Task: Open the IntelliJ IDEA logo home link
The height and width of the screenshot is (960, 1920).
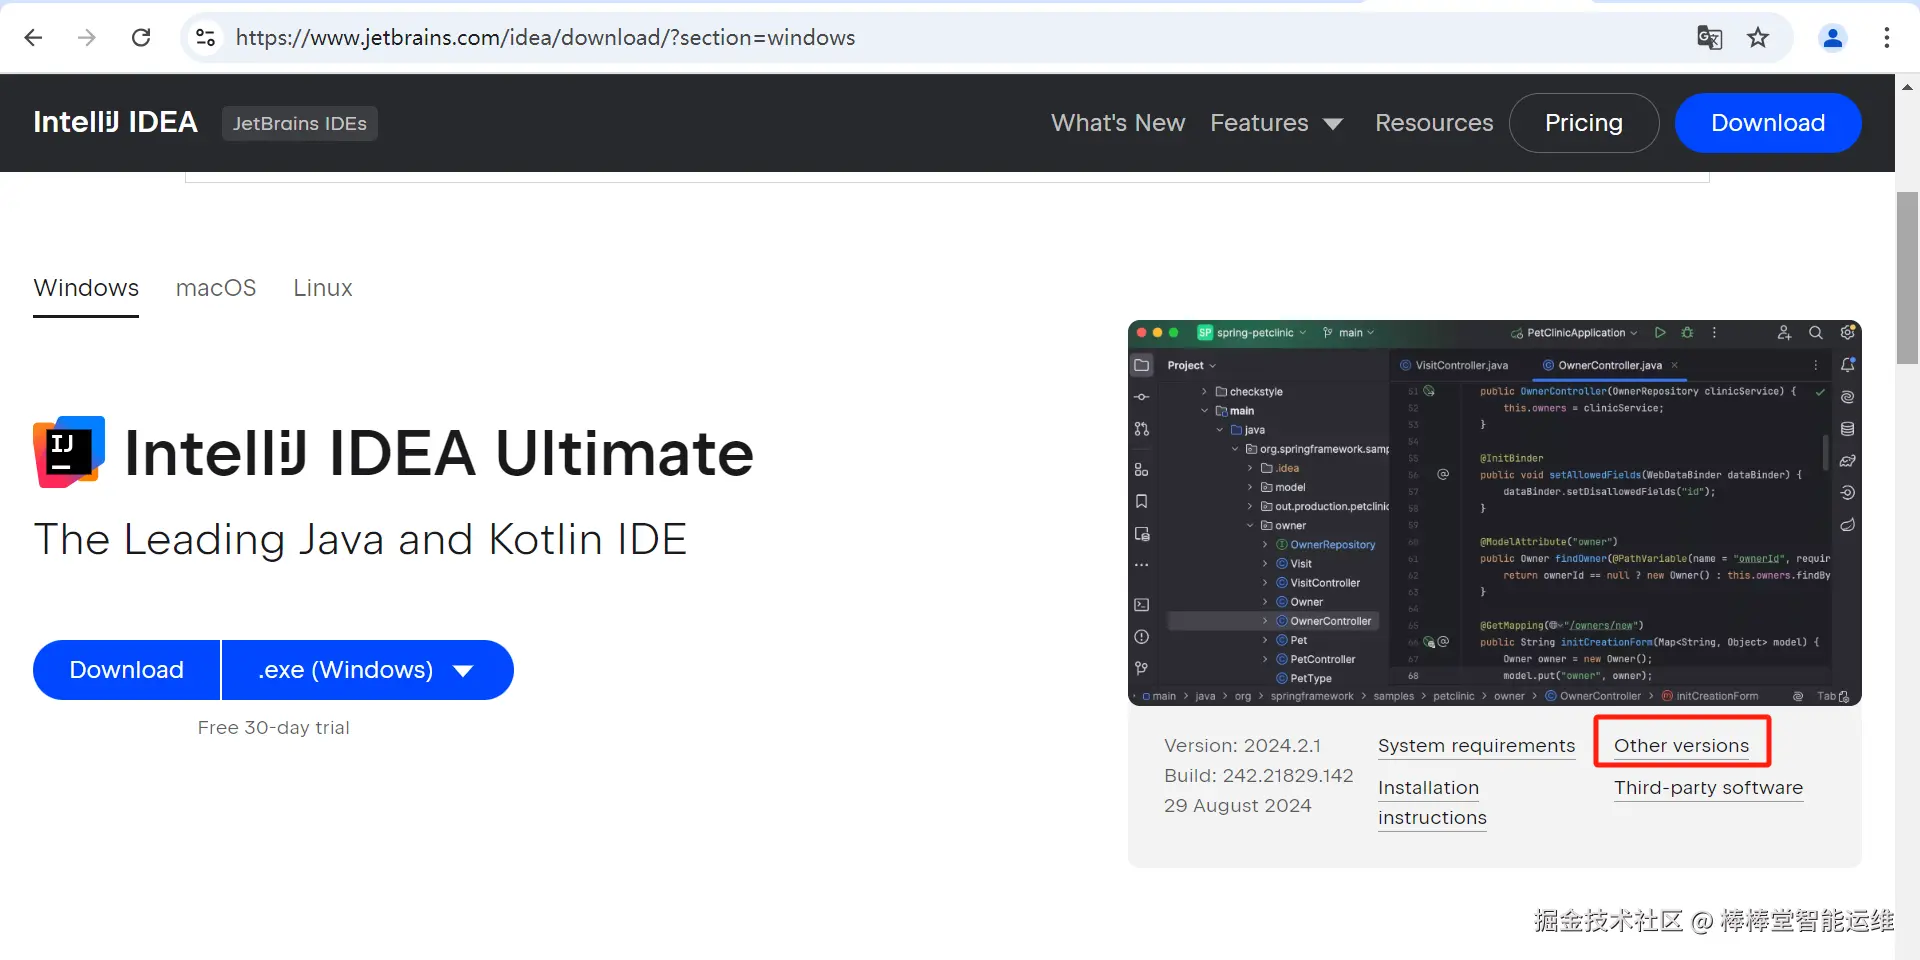Action: coord(115,122)
